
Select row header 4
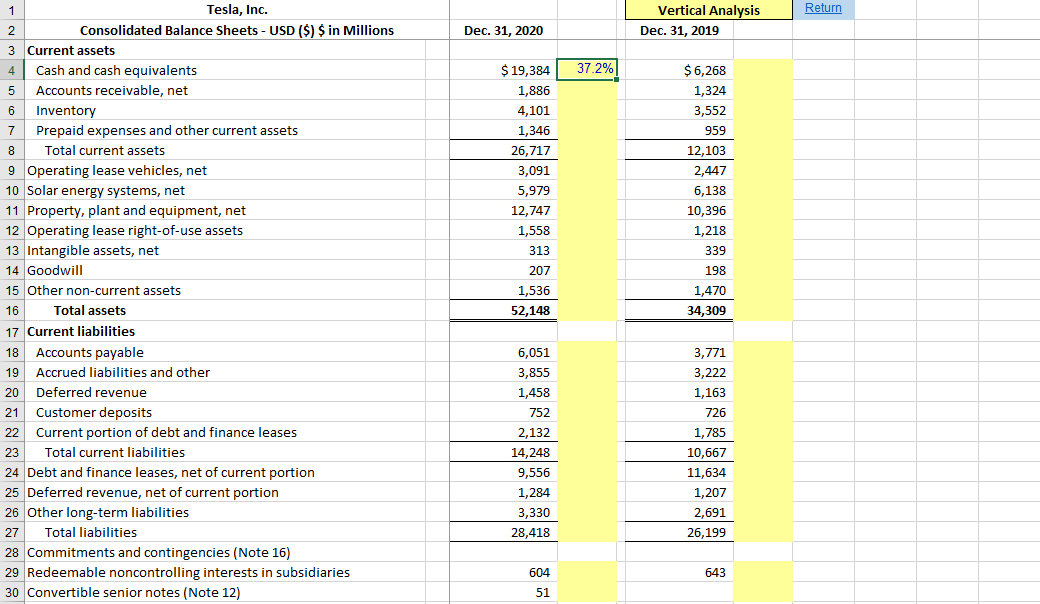tap(11, 70)
